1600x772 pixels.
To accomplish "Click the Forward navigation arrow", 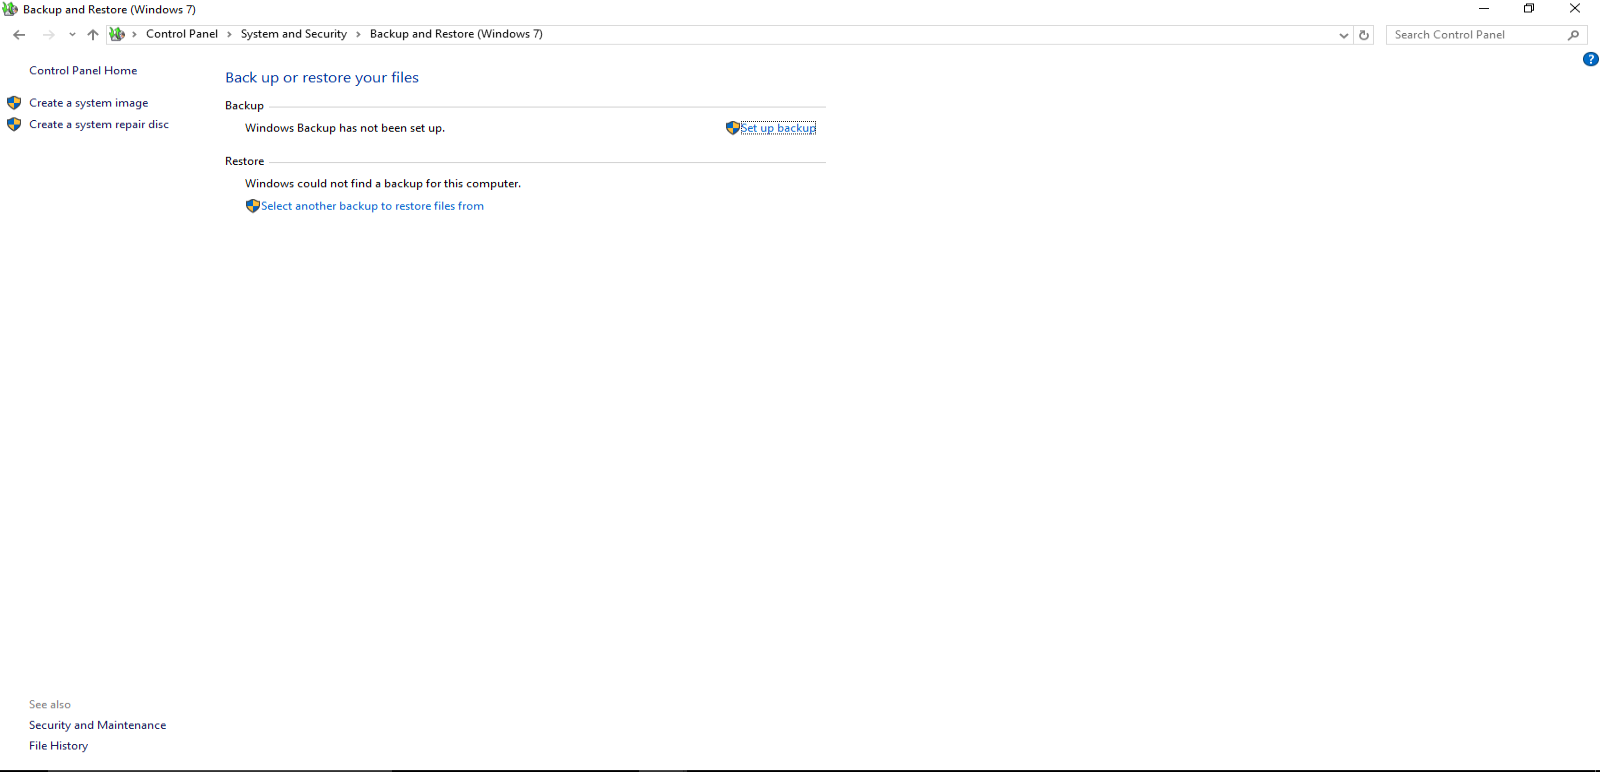I will [48, 35].
